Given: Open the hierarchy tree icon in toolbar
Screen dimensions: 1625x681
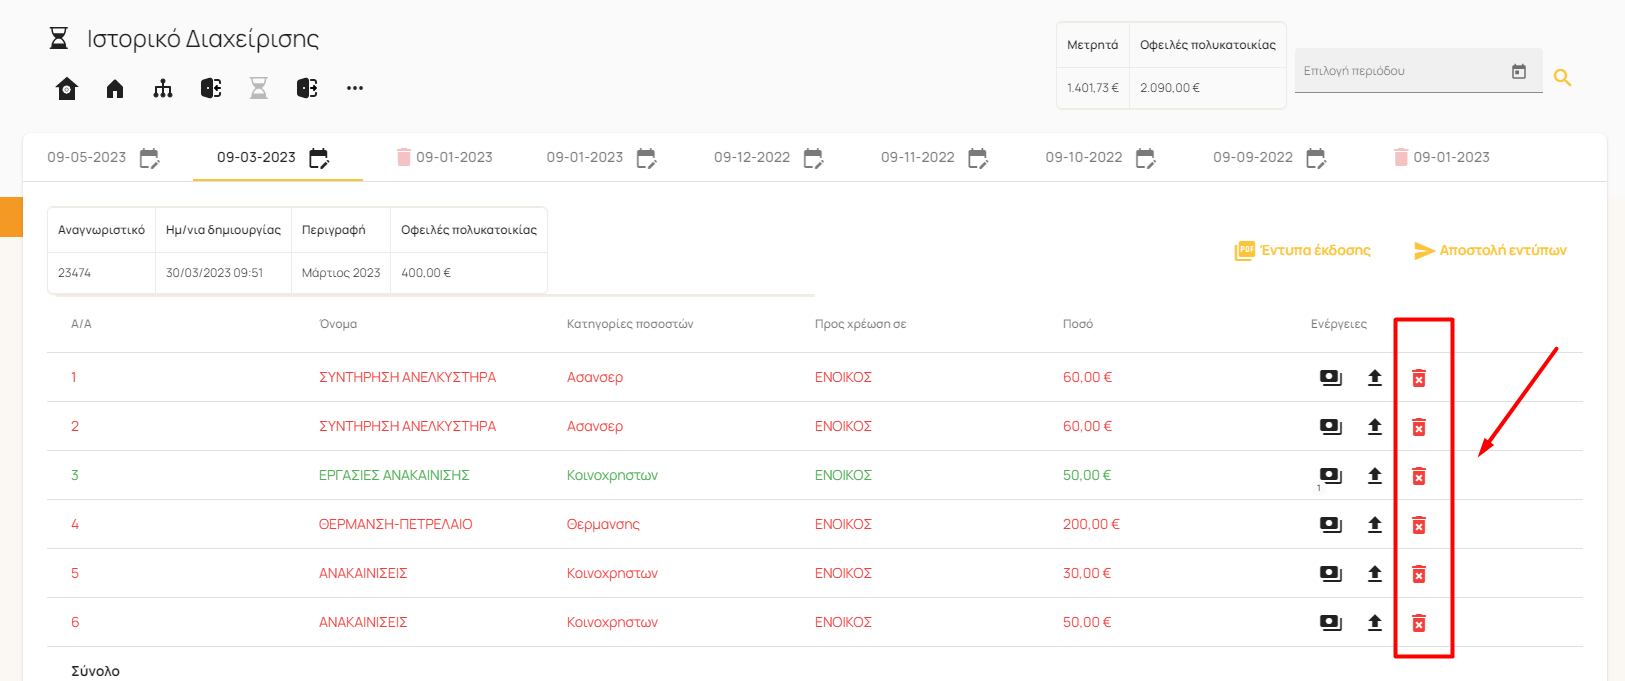Looking at the screenshot, I should tap(163, 89).
